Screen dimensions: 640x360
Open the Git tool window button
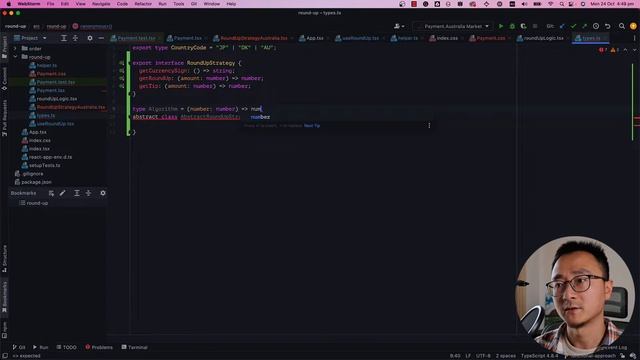click(18, 347)
